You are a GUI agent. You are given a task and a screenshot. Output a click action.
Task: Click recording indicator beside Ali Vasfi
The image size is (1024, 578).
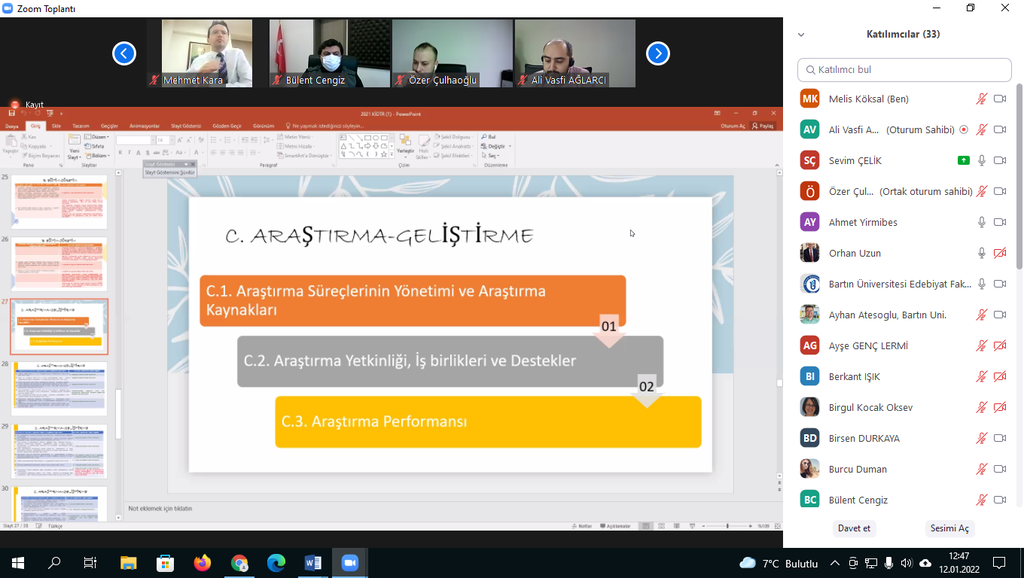(963, 129)
